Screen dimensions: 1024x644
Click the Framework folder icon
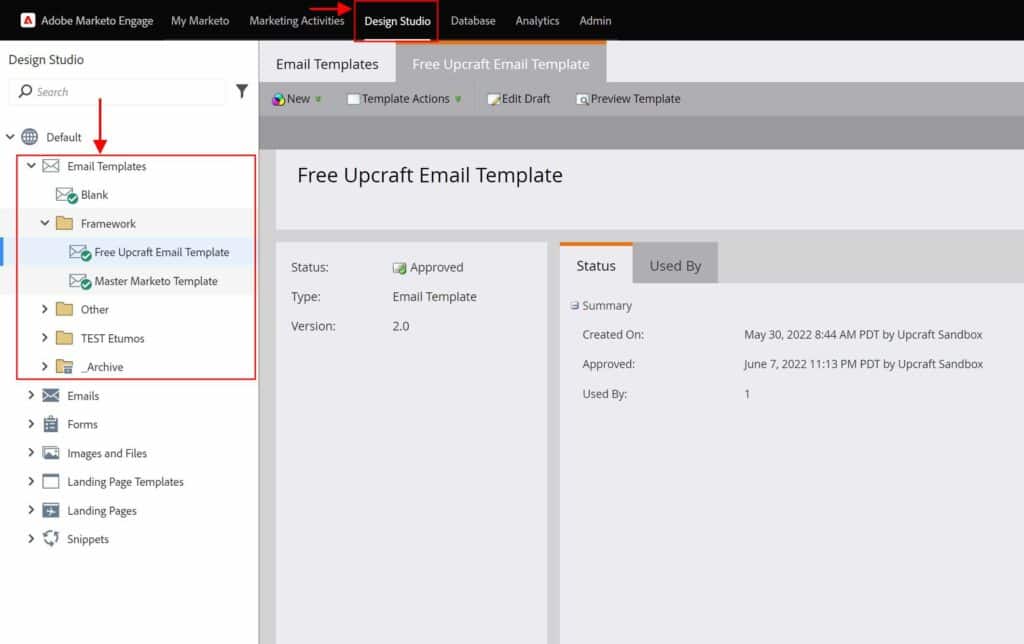(x=64, y=223)
